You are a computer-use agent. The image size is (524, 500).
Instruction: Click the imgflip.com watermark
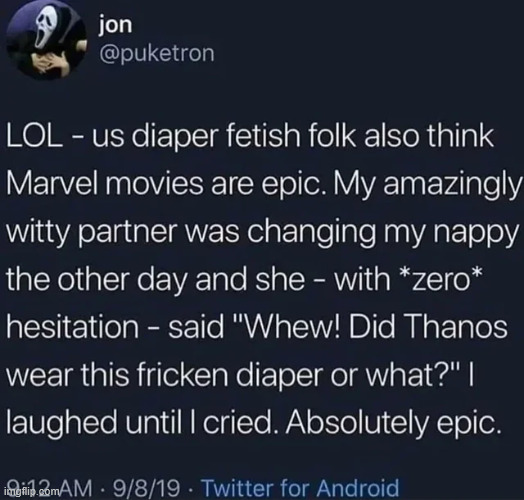tap(33, 491)
